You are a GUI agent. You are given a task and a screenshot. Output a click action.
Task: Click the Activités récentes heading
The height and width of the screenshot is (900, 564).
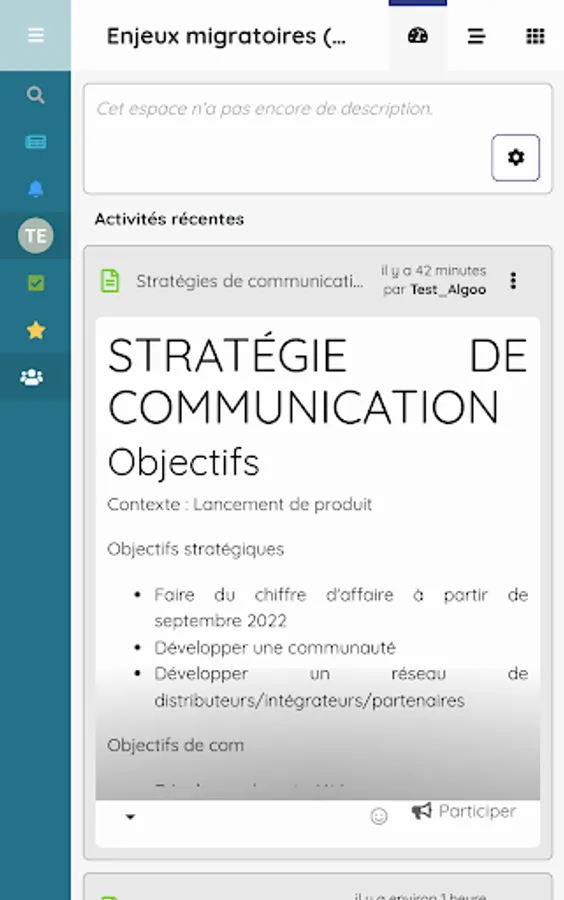click(169, 219)
